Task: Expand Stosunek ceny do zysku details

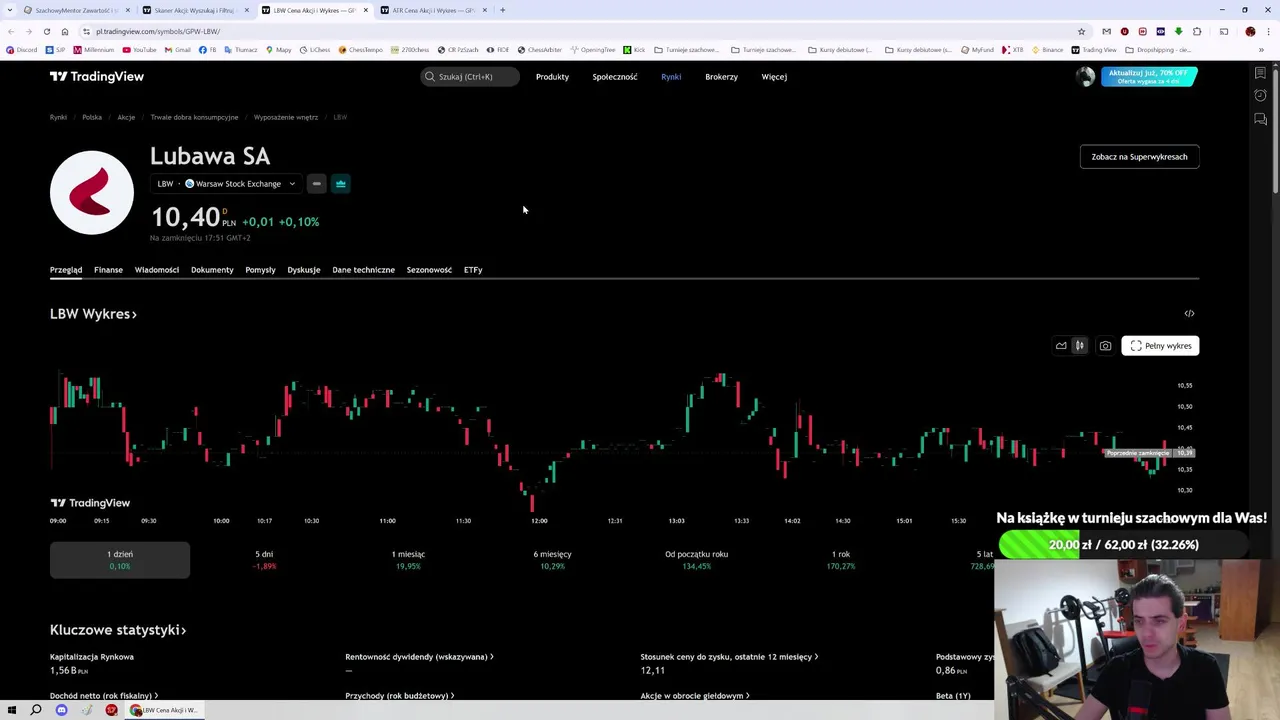Action: coord(729,657)
